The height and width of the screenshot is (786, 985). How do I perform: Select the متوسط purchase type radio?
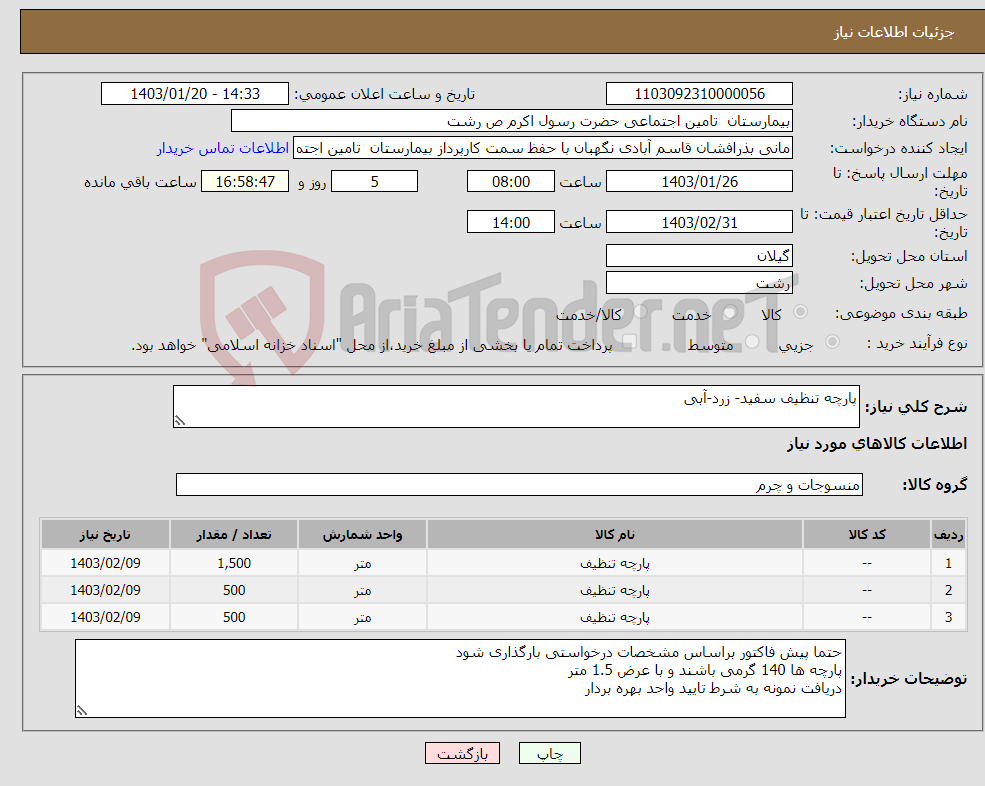(752, 341)
